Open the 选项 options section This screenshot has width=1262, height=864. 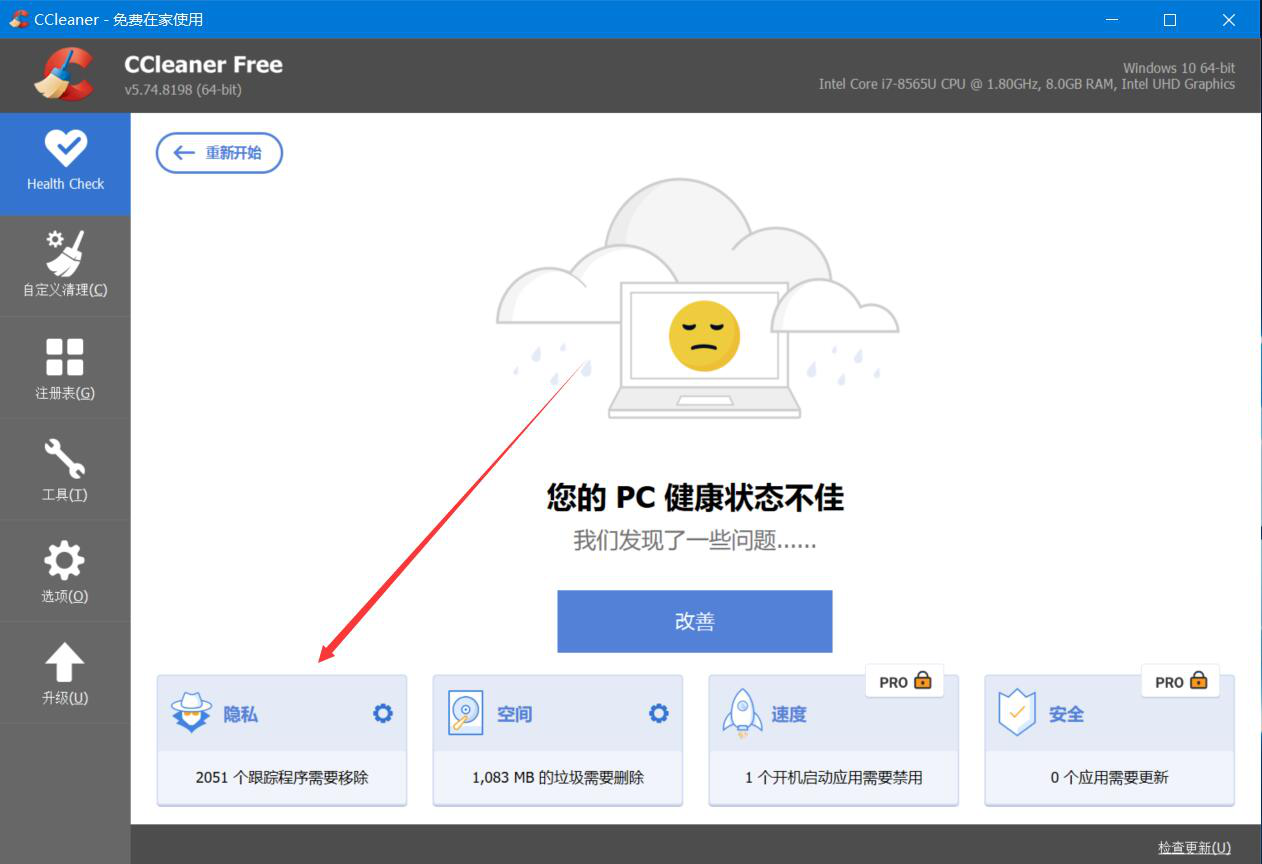(65, 571)
